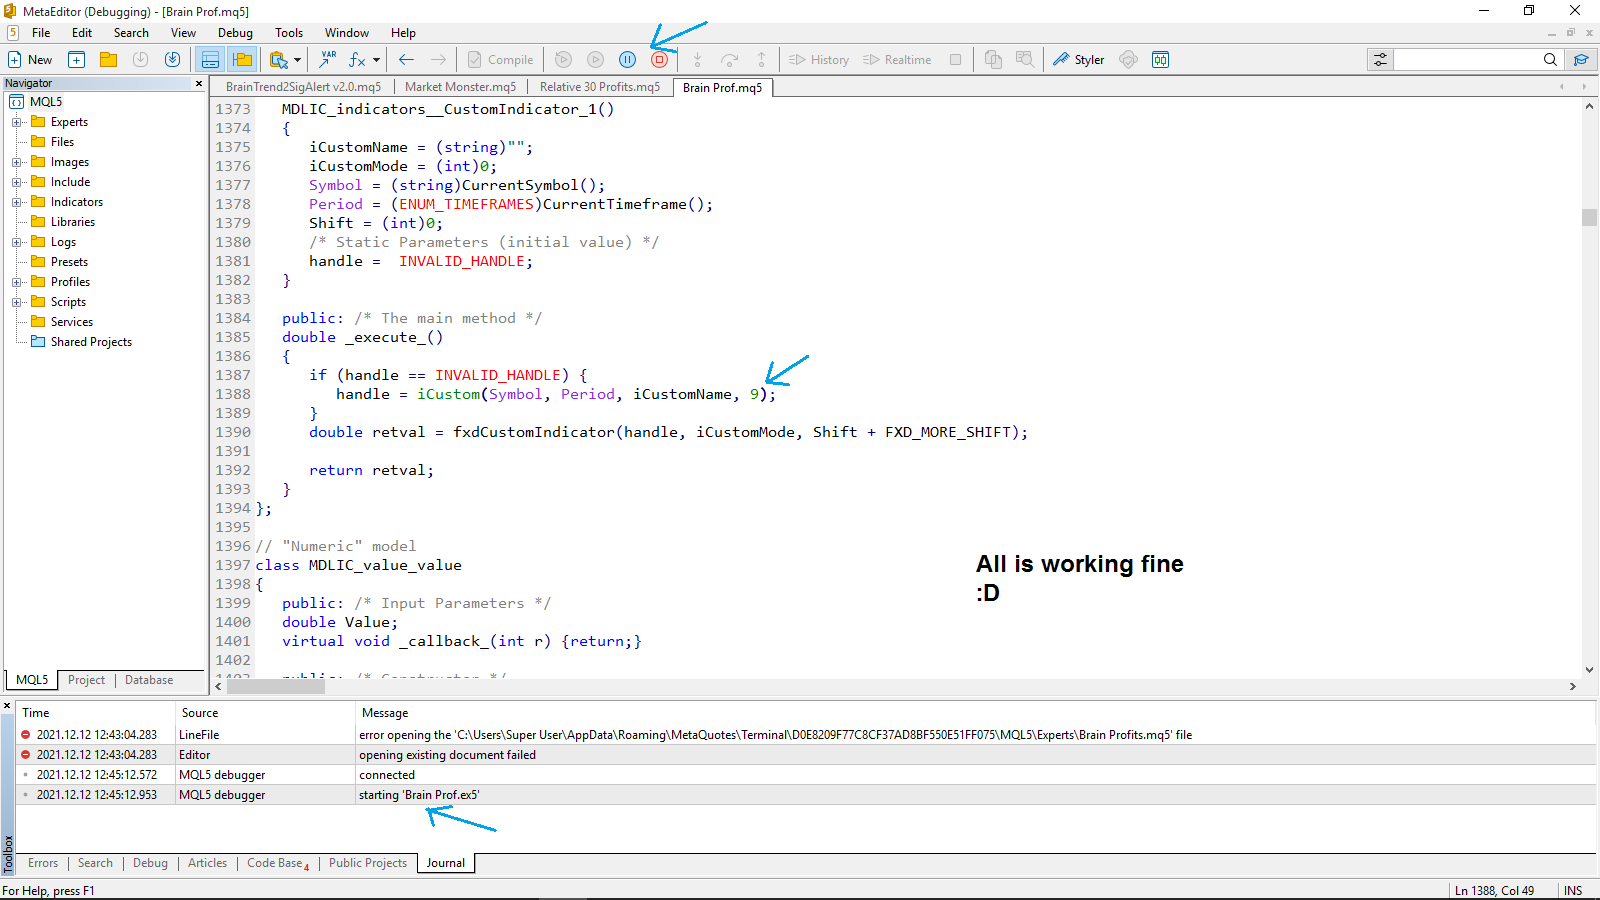Switch Navigator to Project tab

point(86,680)
